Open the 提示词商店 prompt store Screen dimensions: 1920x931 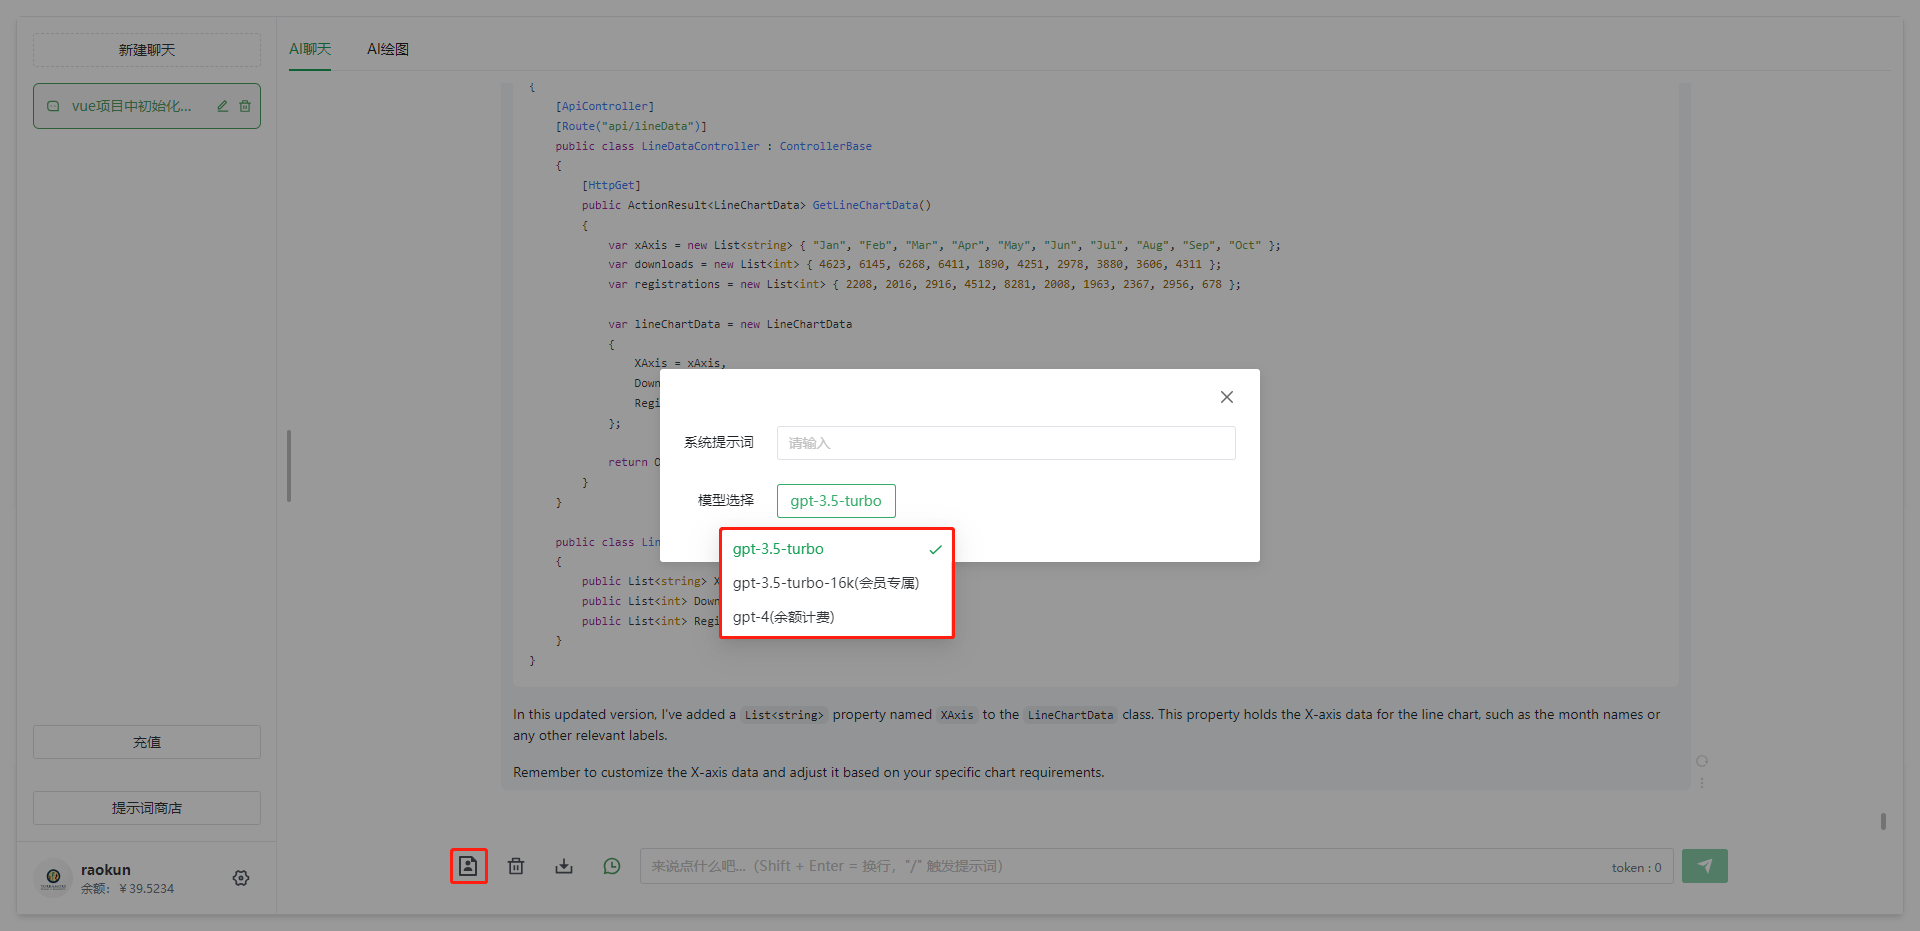click(147, 808)
